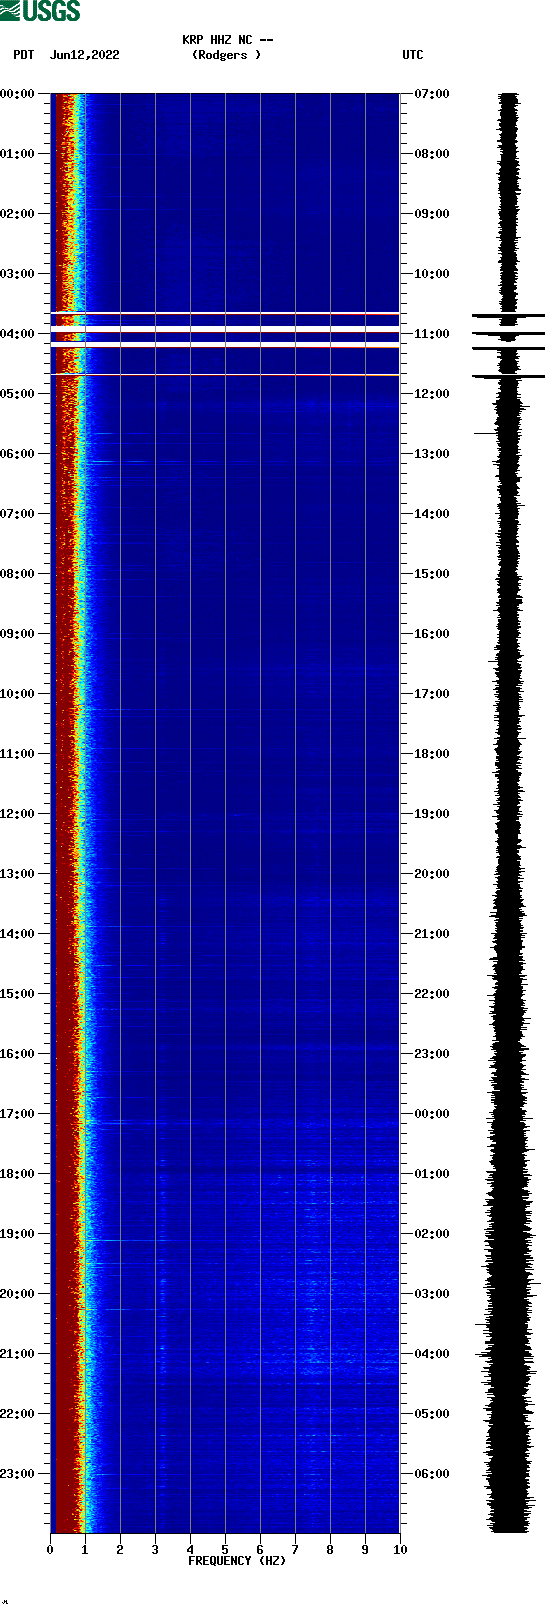Click UTC axis time label 06:00
The height and width of the screenshot is (1613, 552).
[432, 1474]
